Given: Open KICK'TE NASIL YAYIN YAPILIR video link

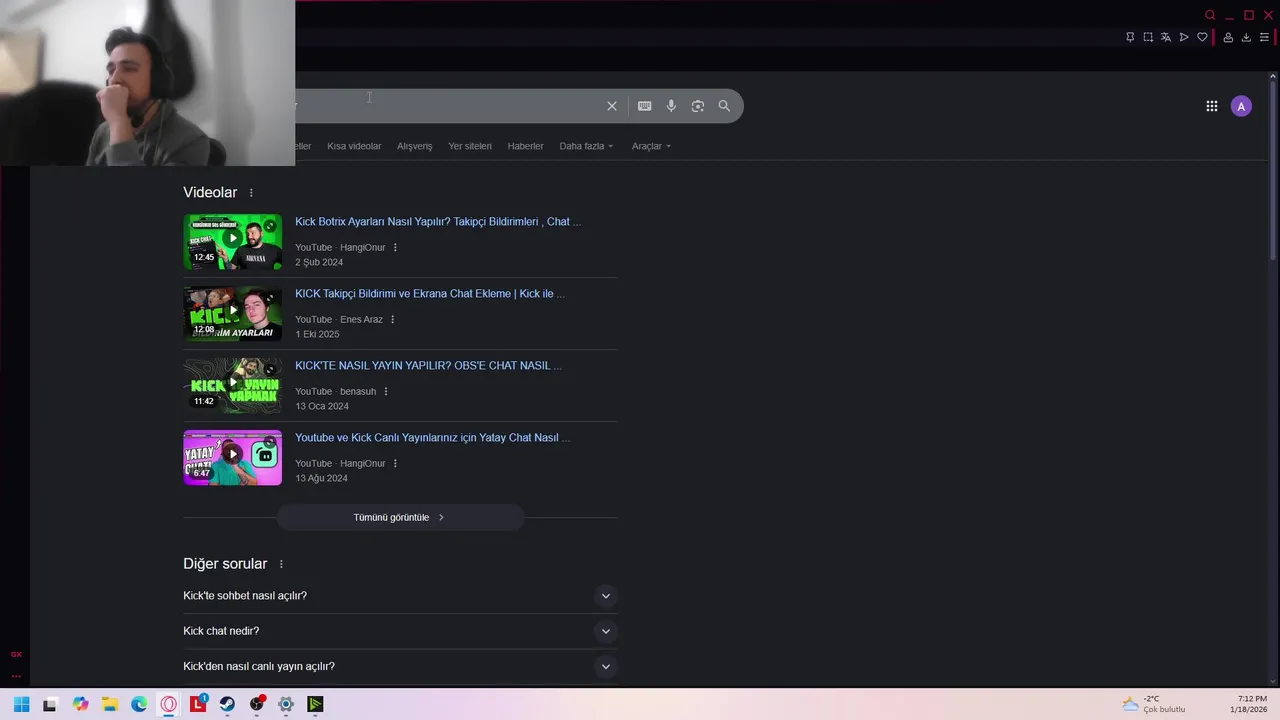Looking at the screenshot, I should (428, 366).
